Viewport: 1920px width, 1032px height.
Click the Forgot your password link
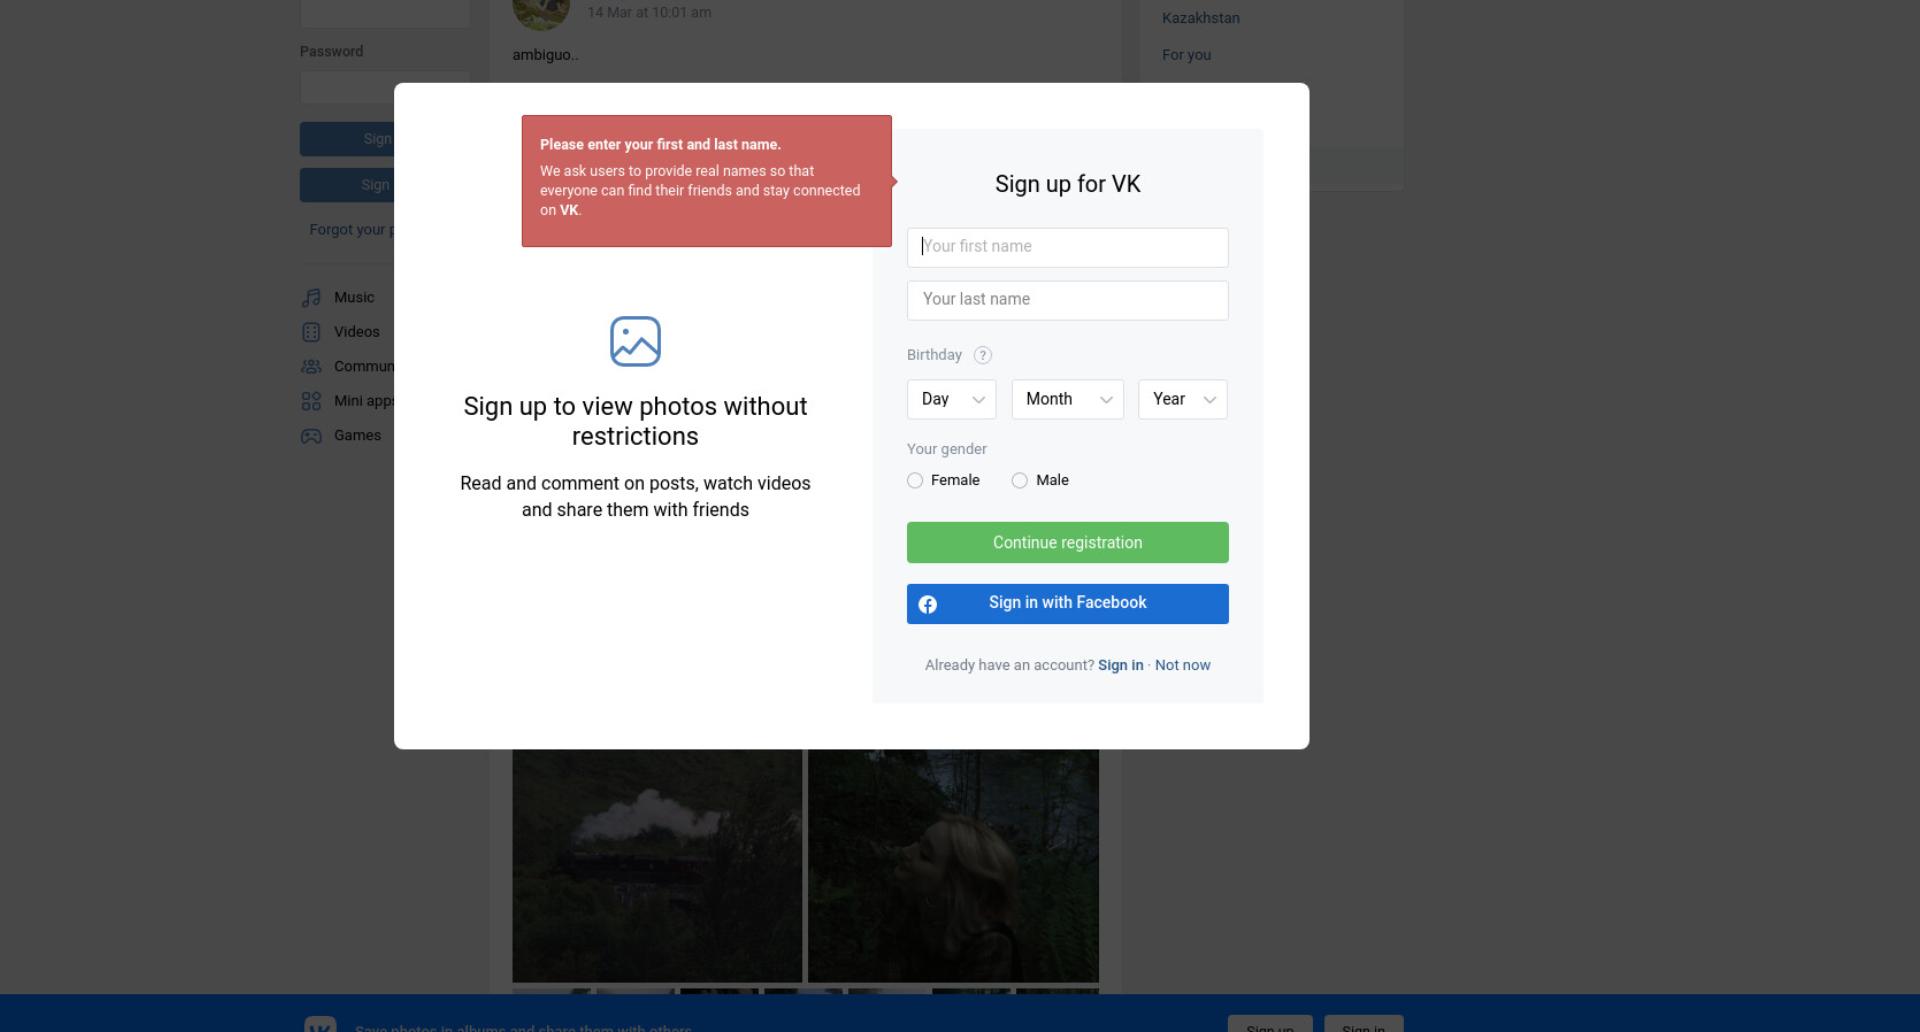pyautogui.click(x=351, y=230)
